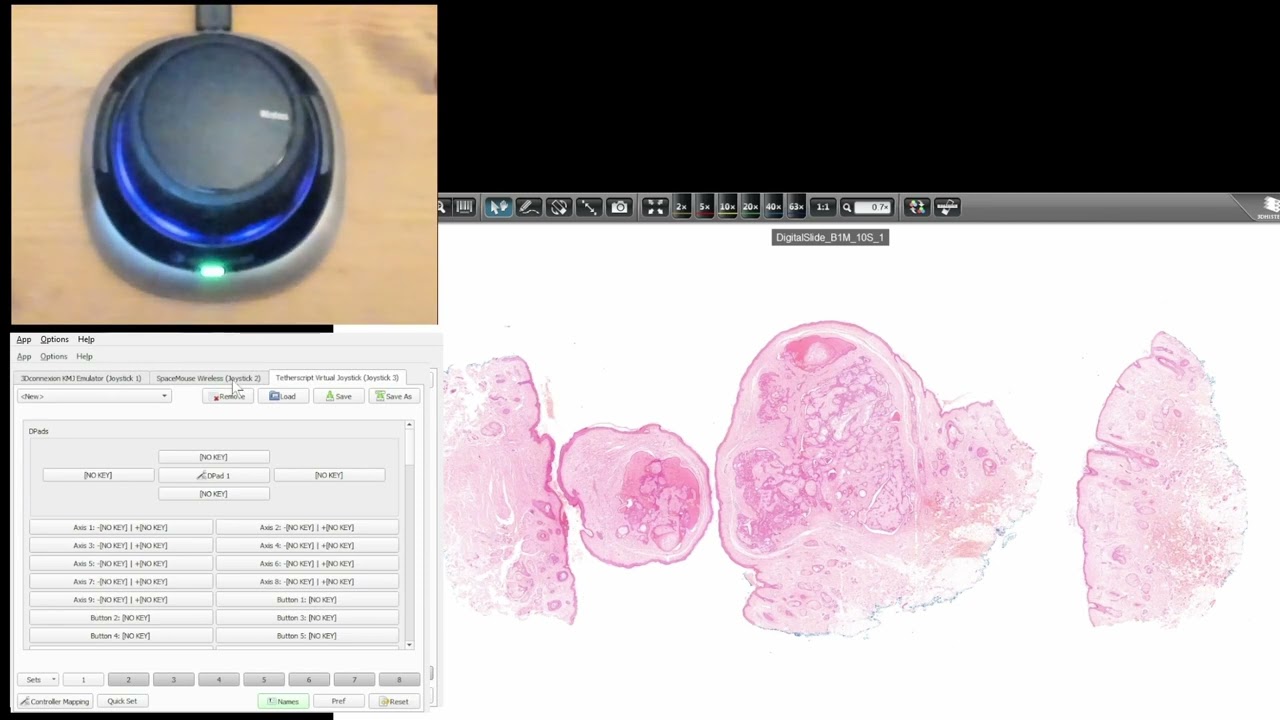
Task: Open Controller Mapping
Action: (x=55, y=702)
